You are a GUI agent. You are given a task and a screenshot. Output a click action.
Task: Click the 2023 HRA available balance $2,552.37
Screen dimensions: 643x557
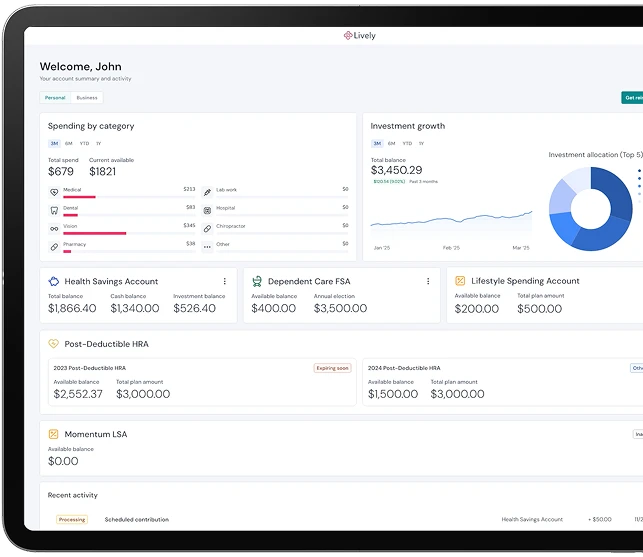(78, 394)
